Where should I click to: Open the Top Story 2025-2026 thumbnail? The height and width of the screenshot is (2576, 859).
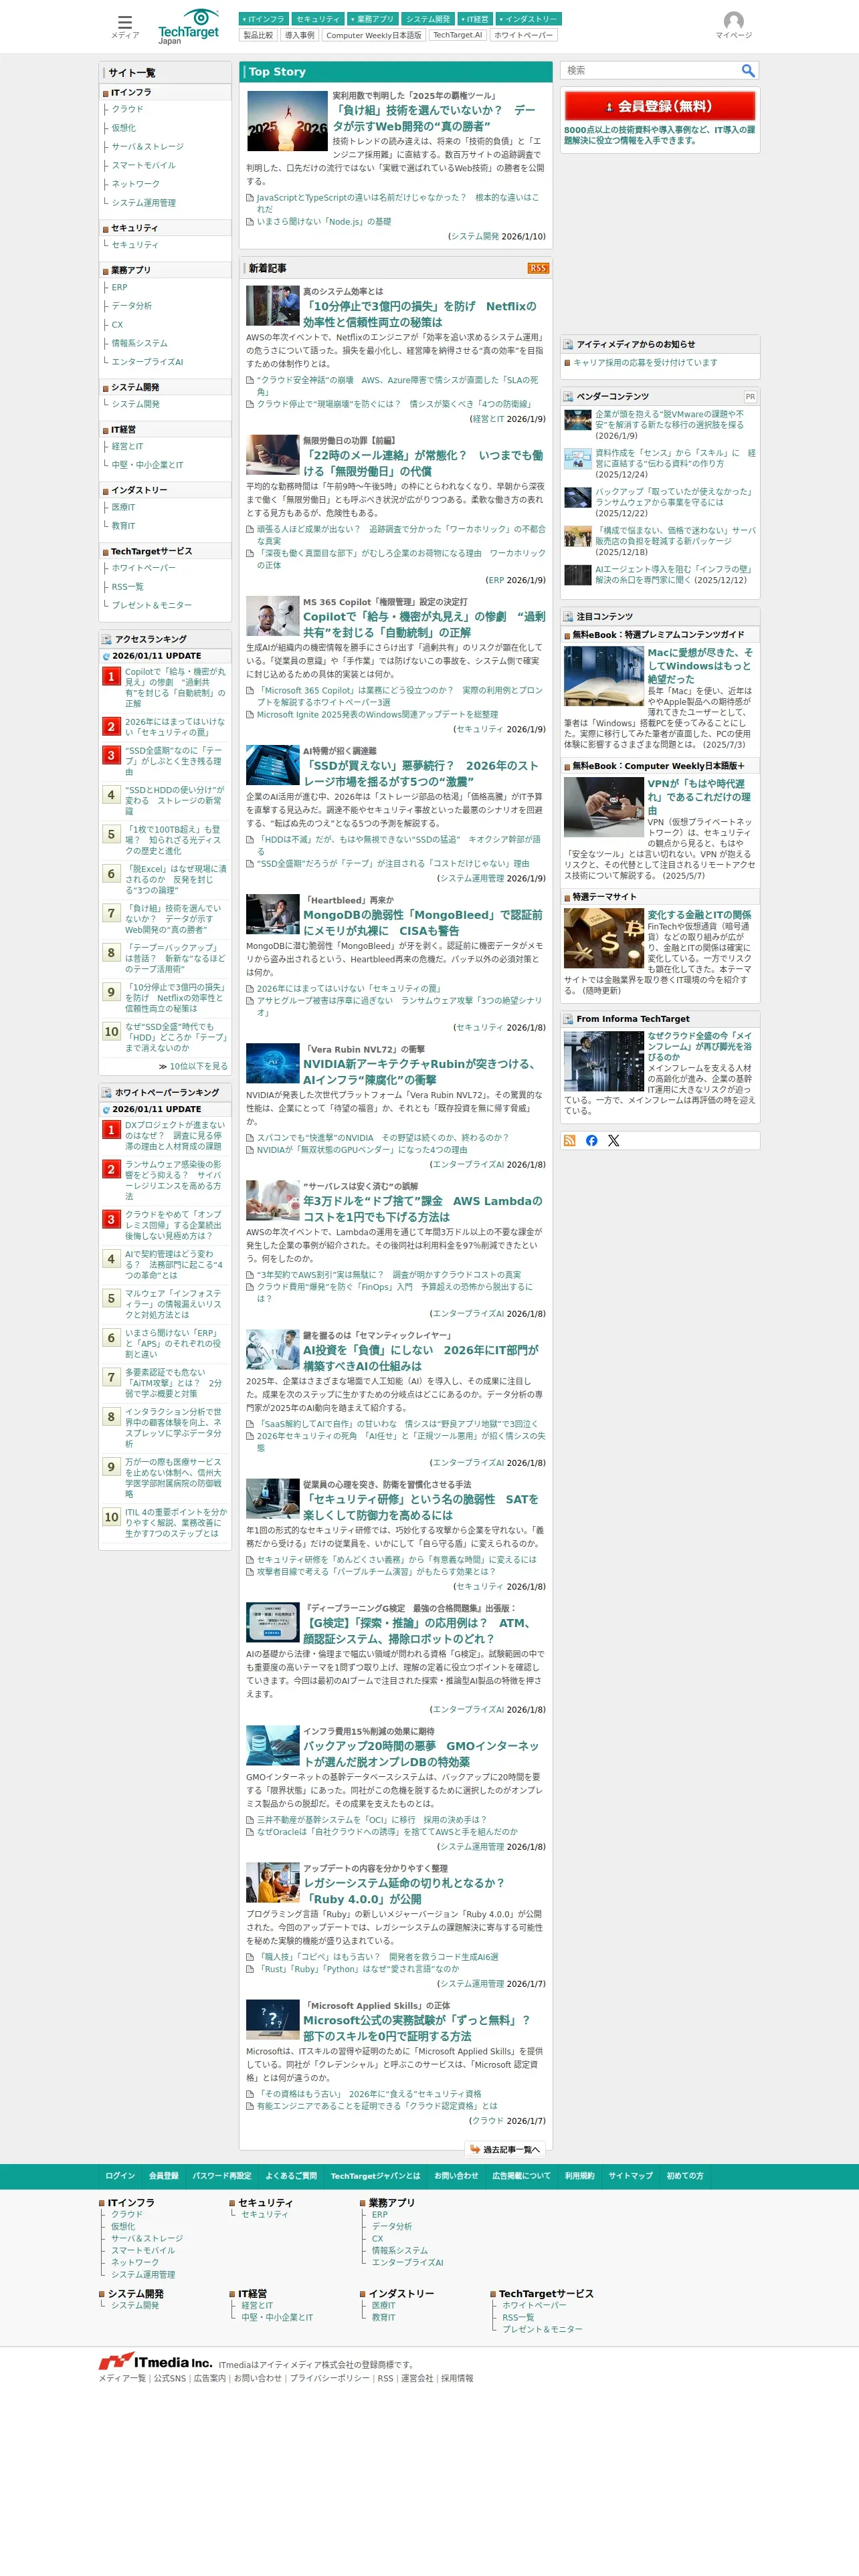[x=287, y=121]
